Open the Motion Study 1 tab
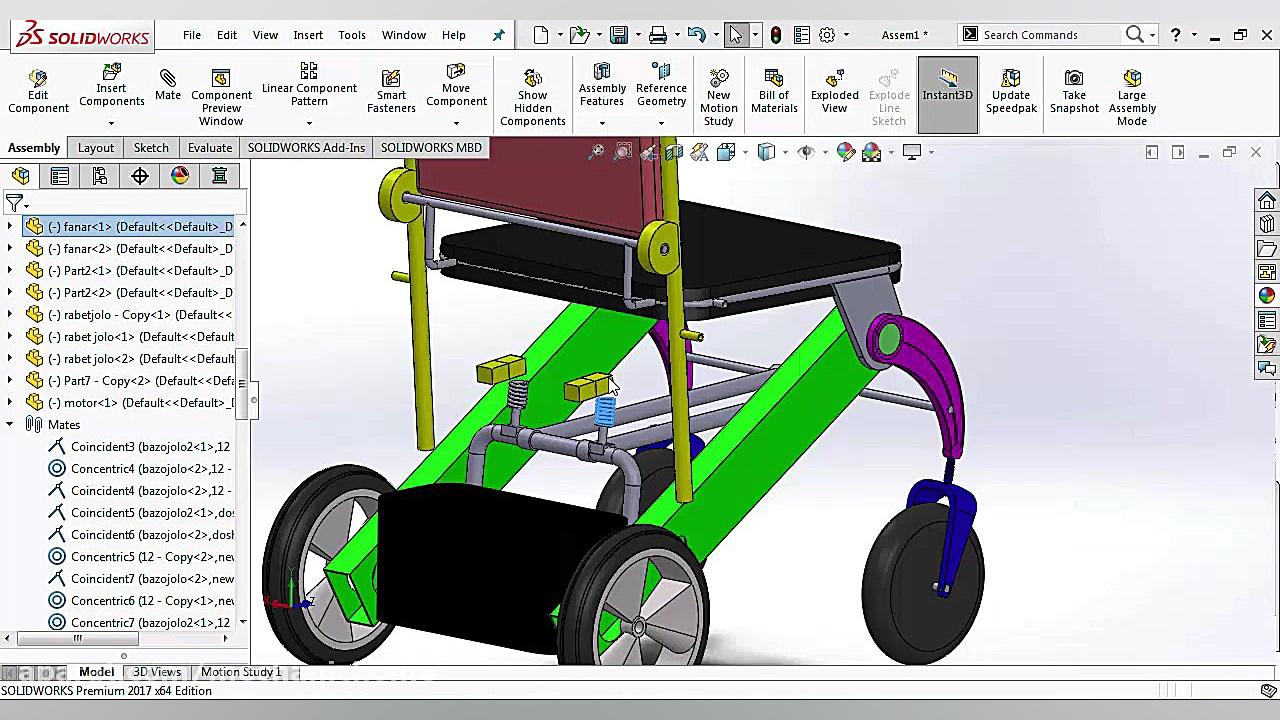 tap(241, 672)
